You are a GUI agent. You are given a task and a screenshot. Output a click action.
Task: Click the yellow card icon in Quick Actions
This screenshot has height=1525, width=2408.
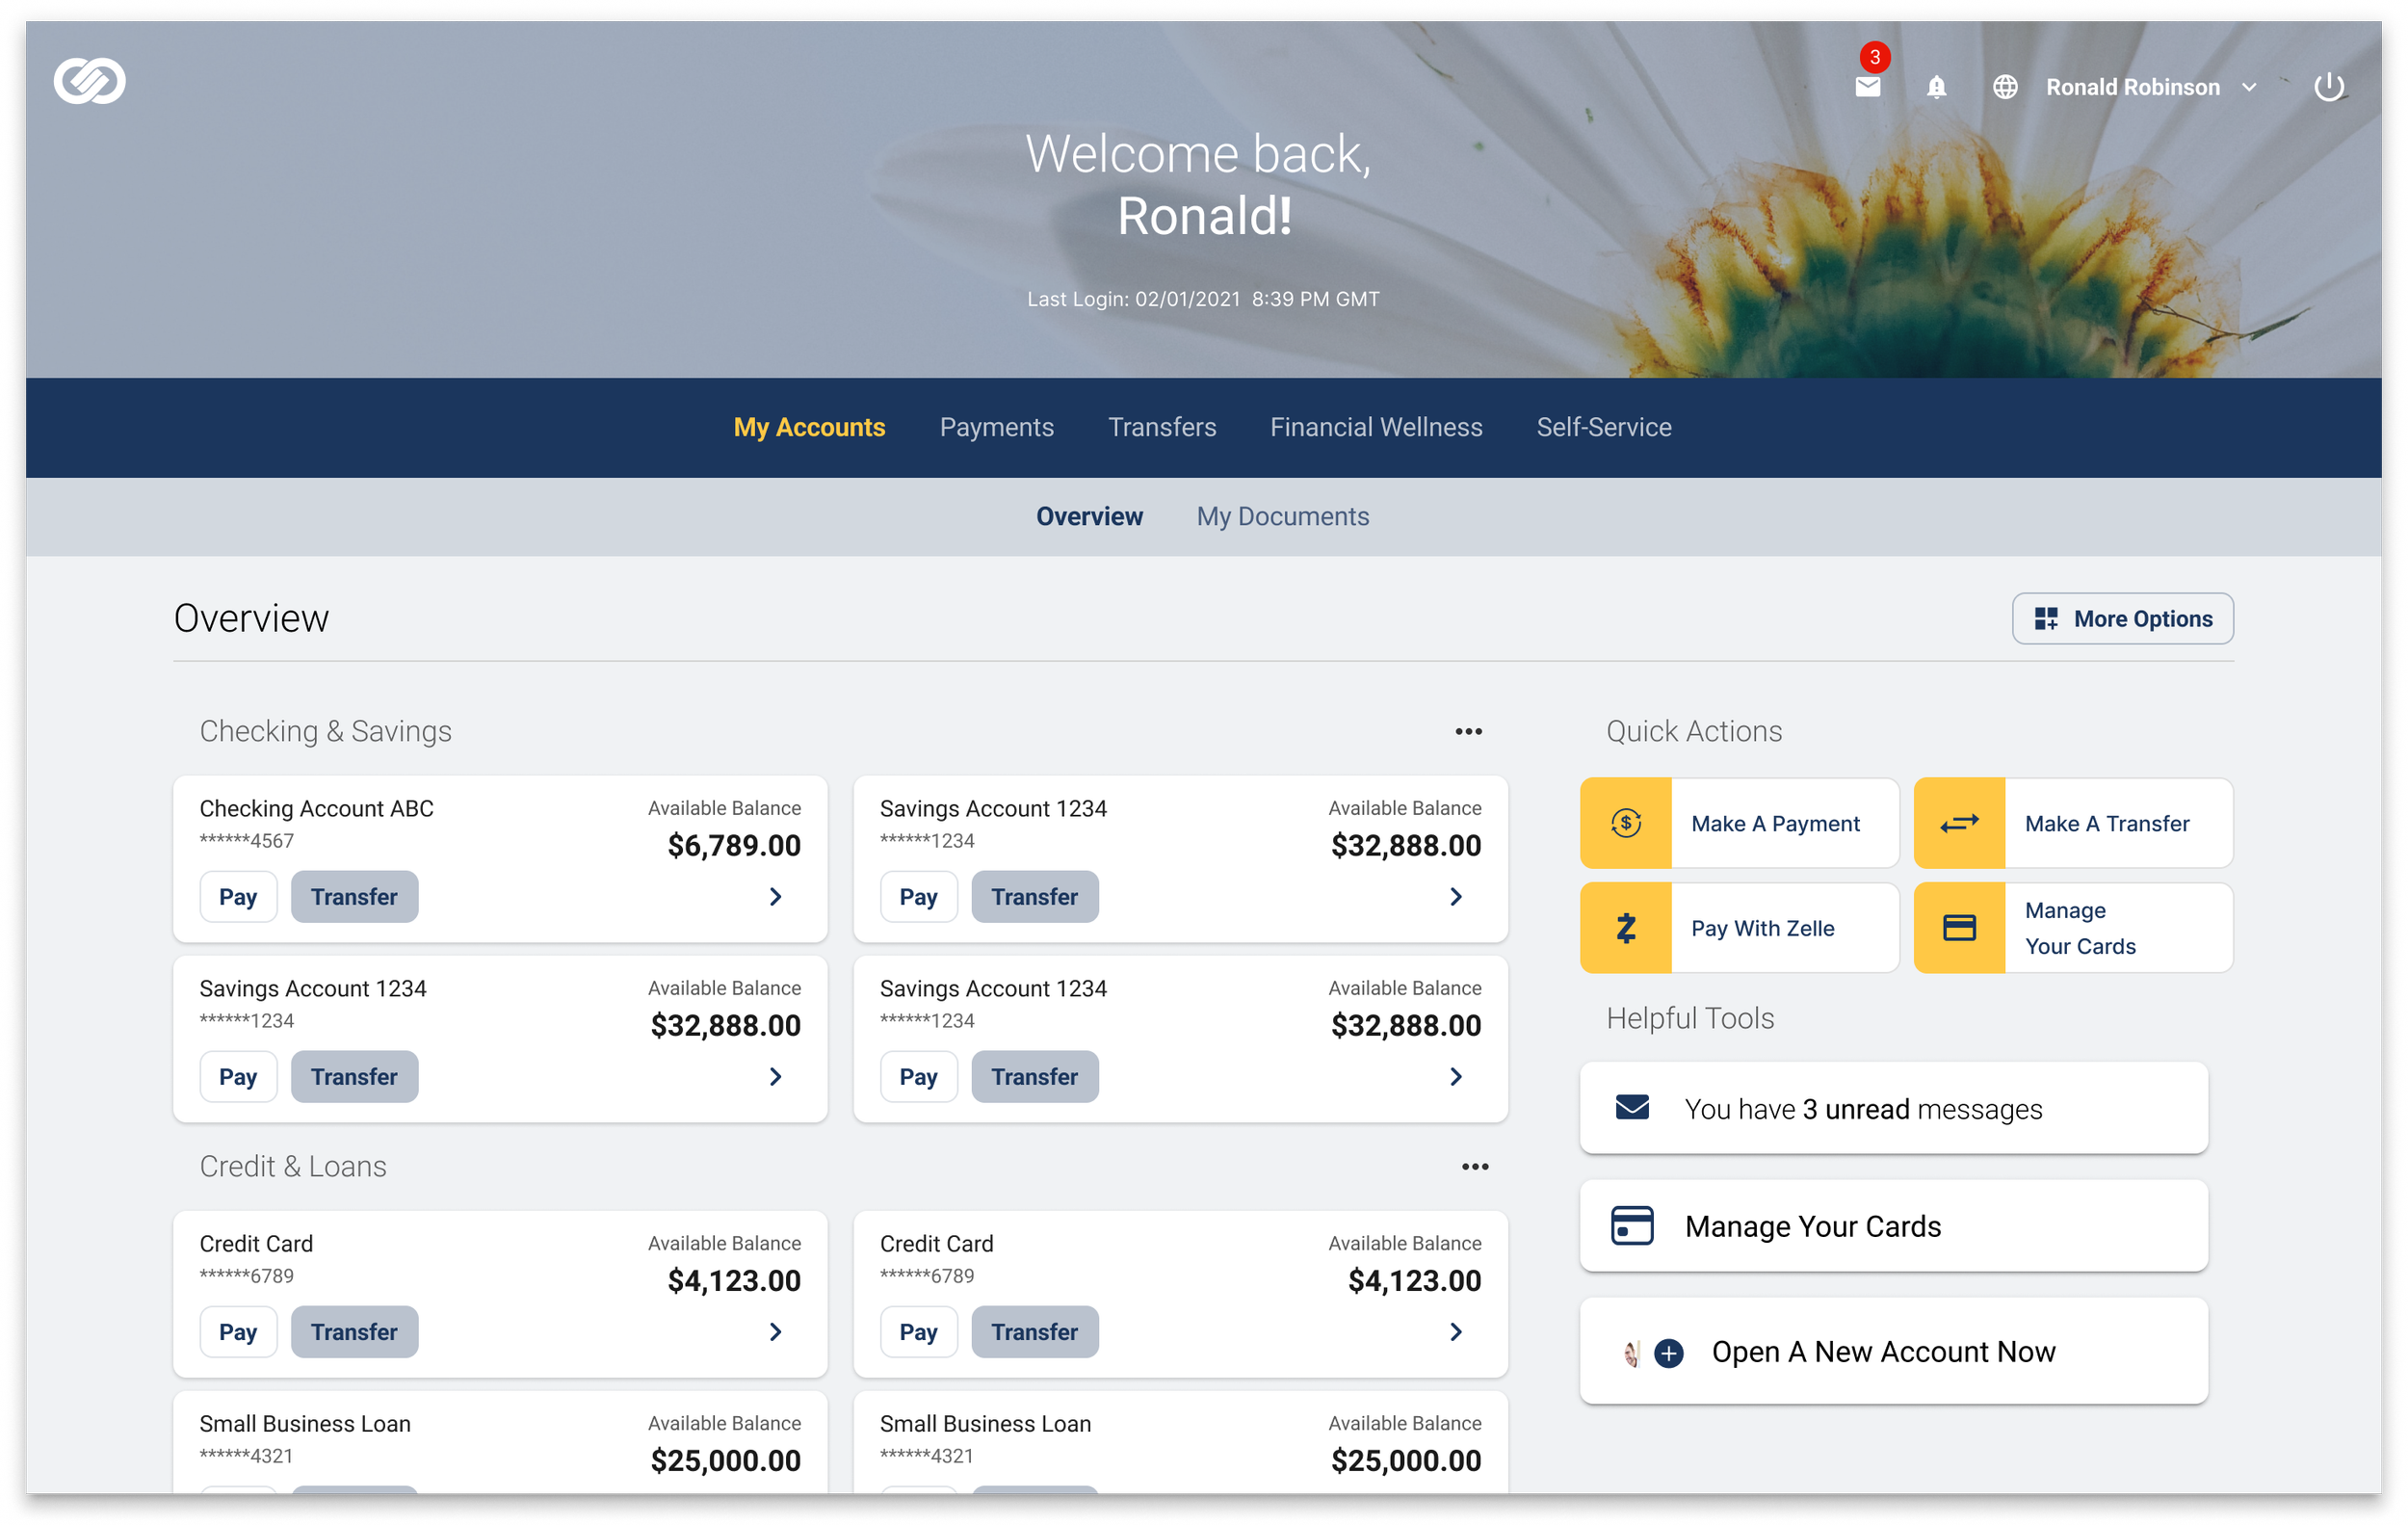click(x=1959, y=927)
